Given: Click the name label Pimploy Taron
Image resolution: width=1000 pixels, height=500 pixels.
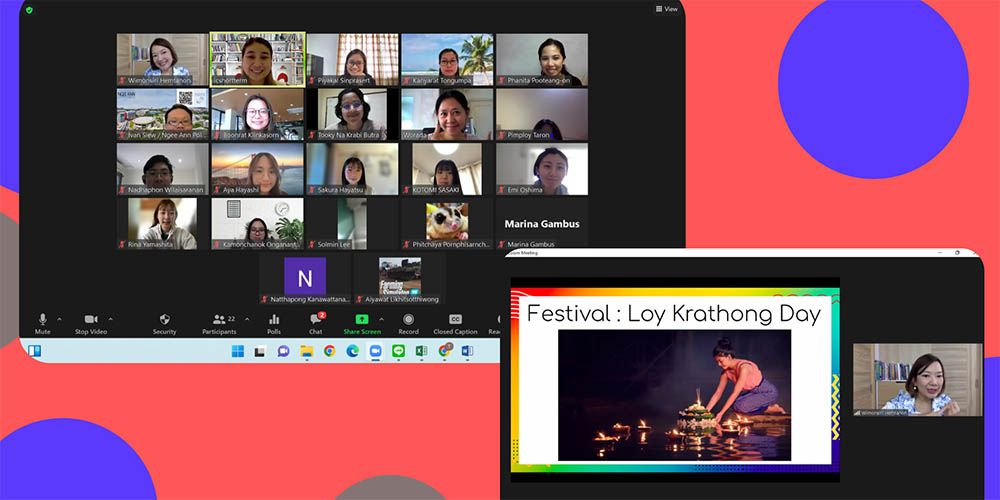Looking at the screenshot, I should tap(528, 135).
